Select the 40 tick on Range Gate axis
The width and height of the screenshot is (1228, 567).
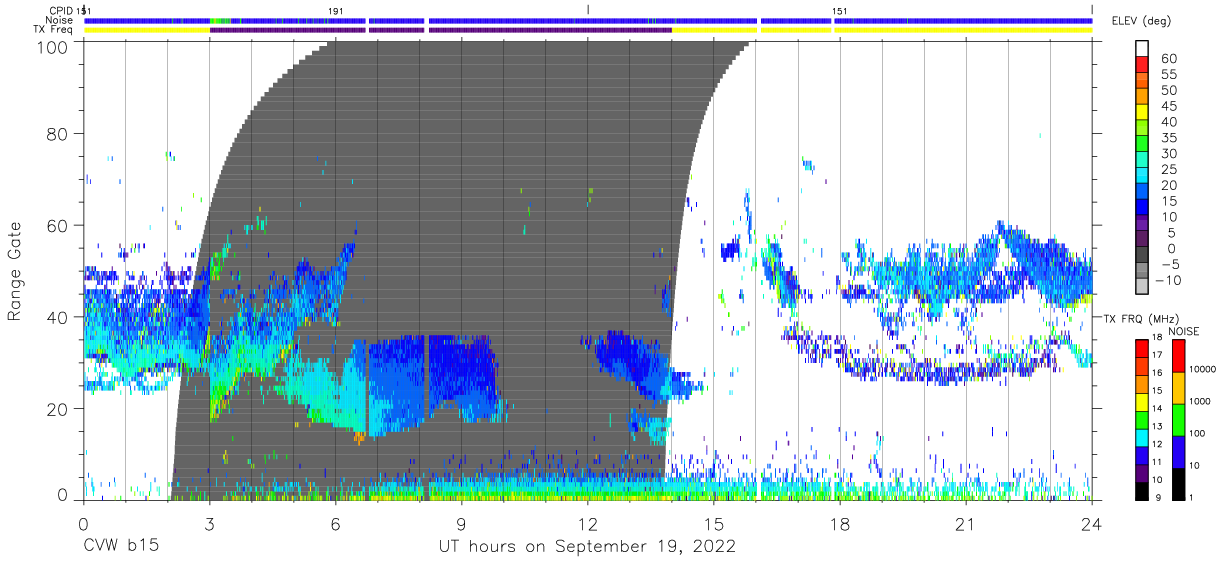pos(58,317)
